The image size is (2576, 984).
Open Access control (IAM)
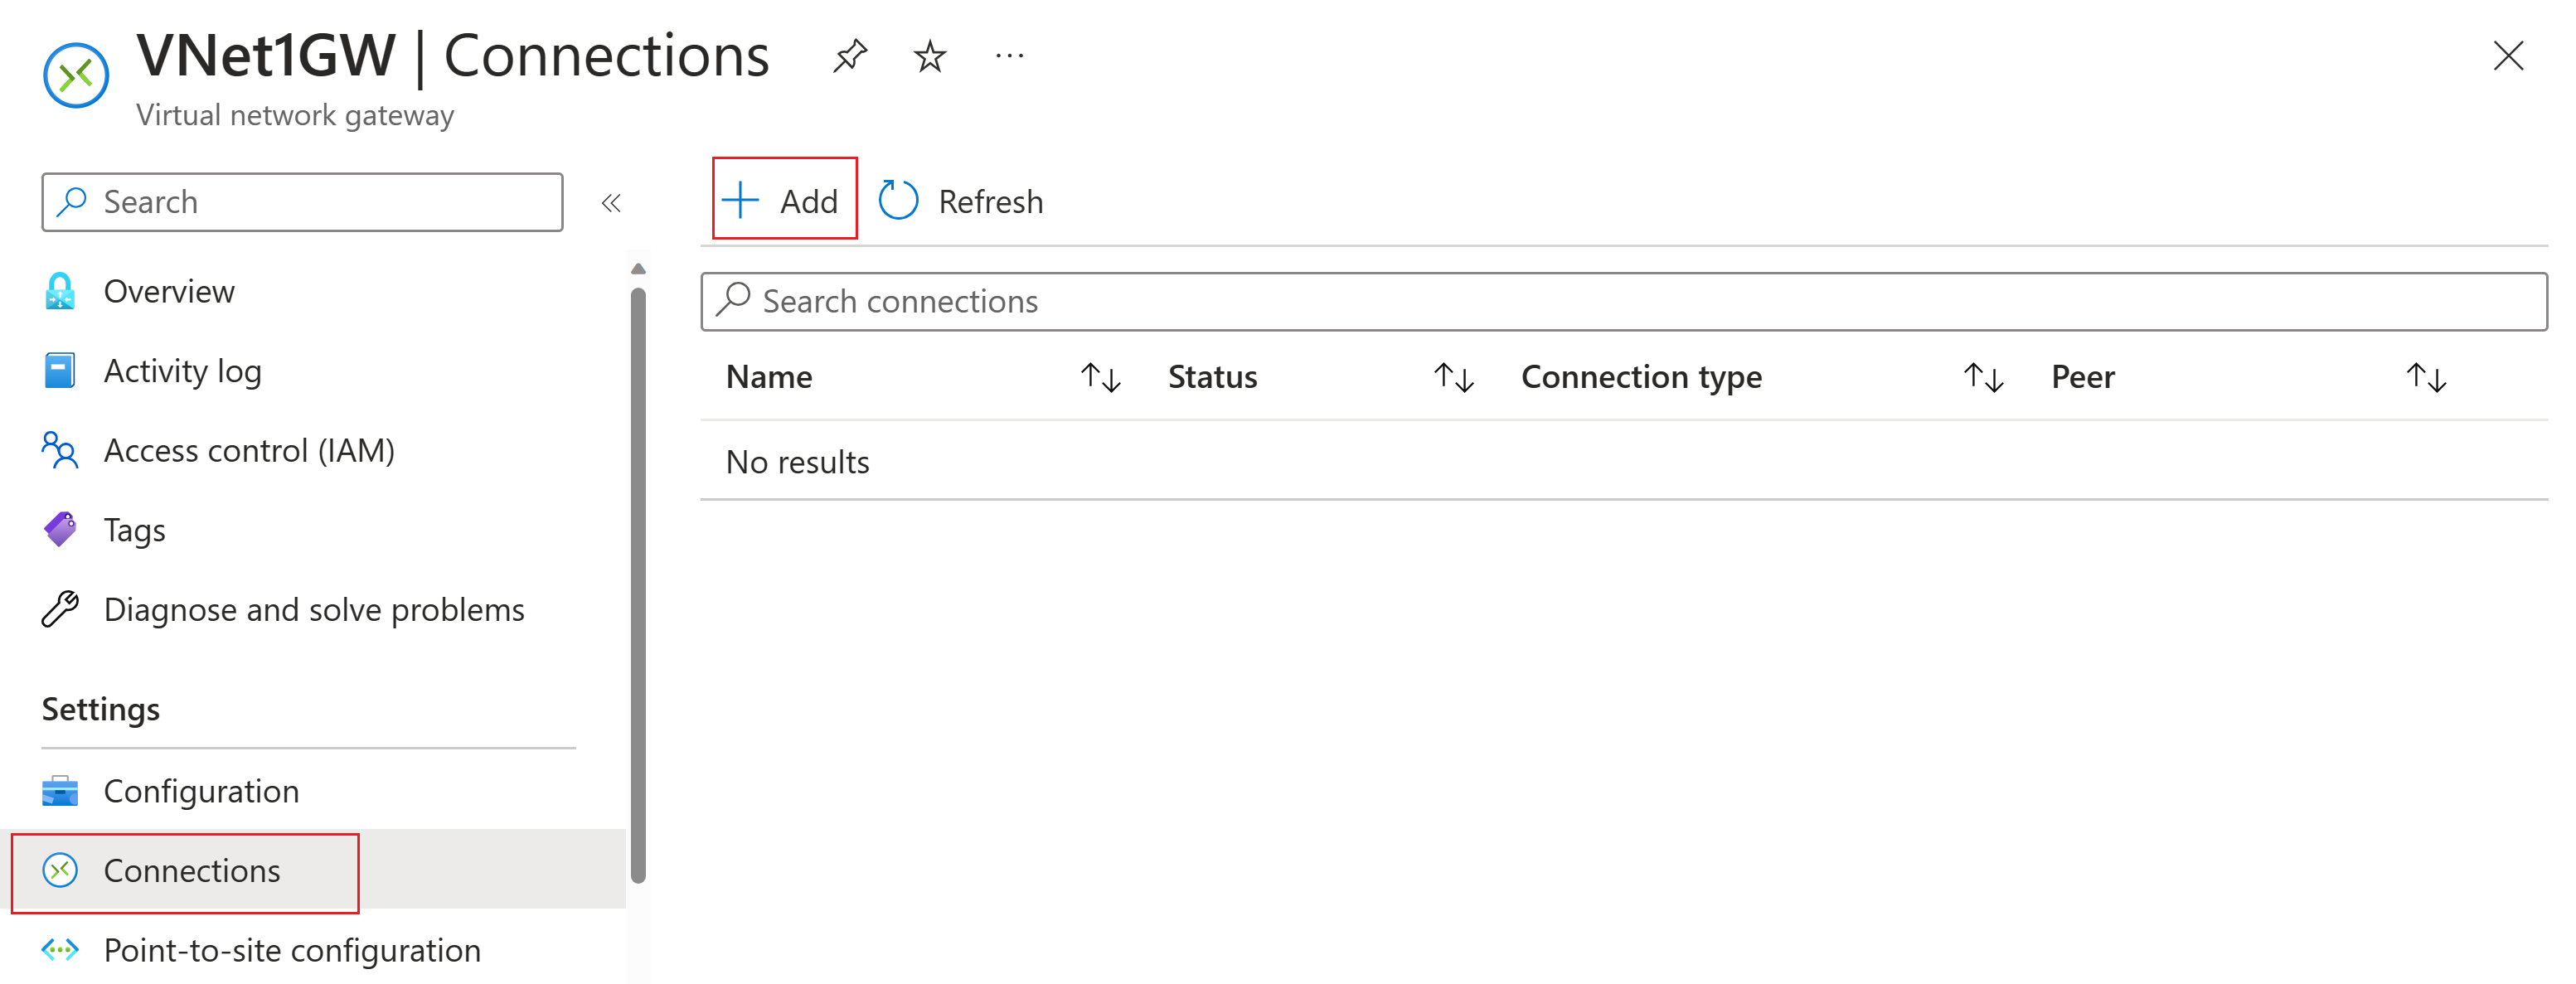pos(249,451)
